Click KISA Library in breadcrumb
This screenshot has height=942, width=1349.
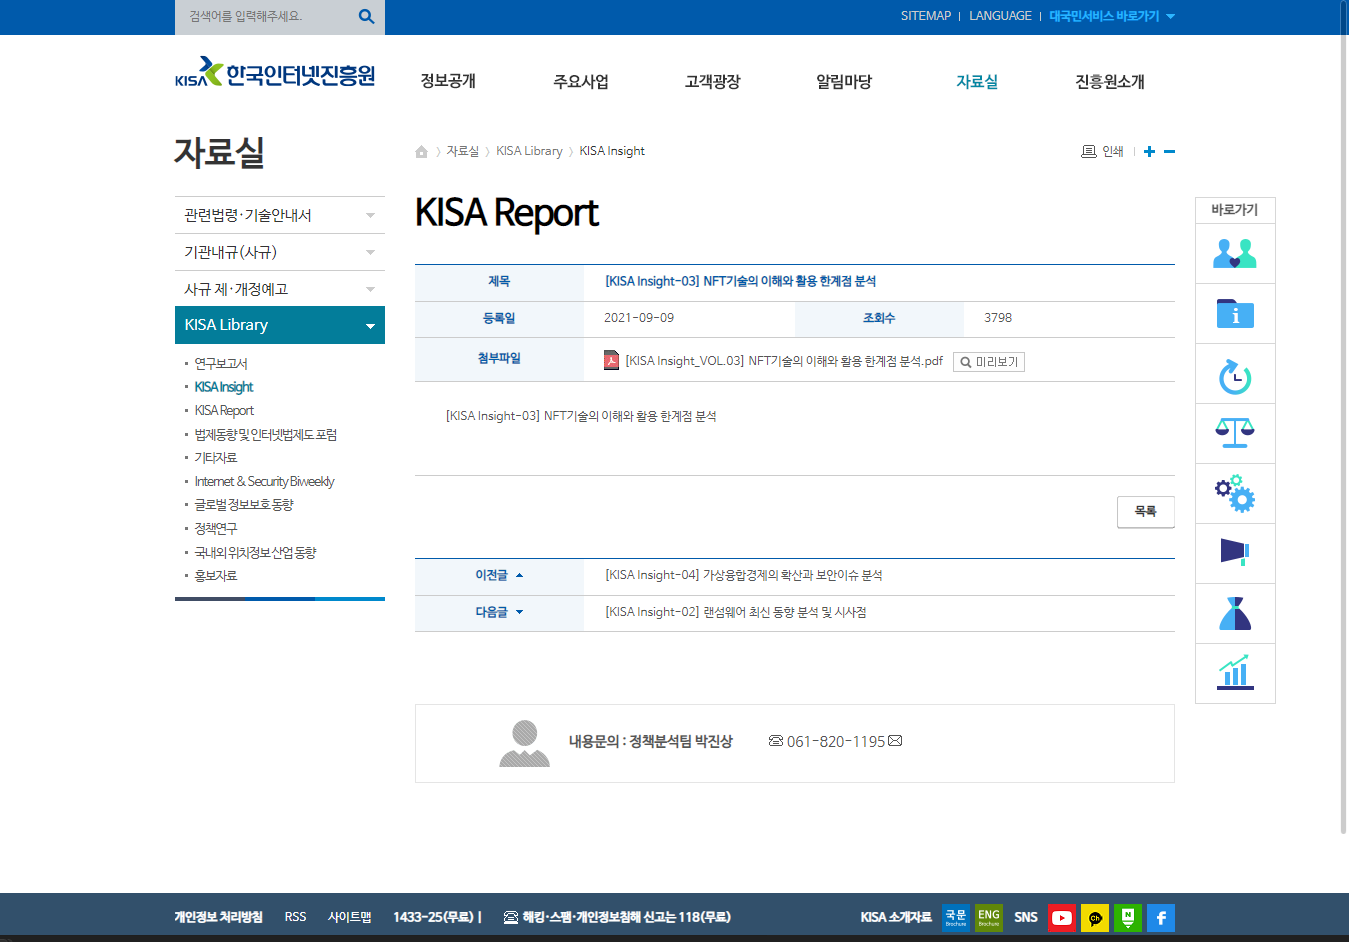click(529, 151)
